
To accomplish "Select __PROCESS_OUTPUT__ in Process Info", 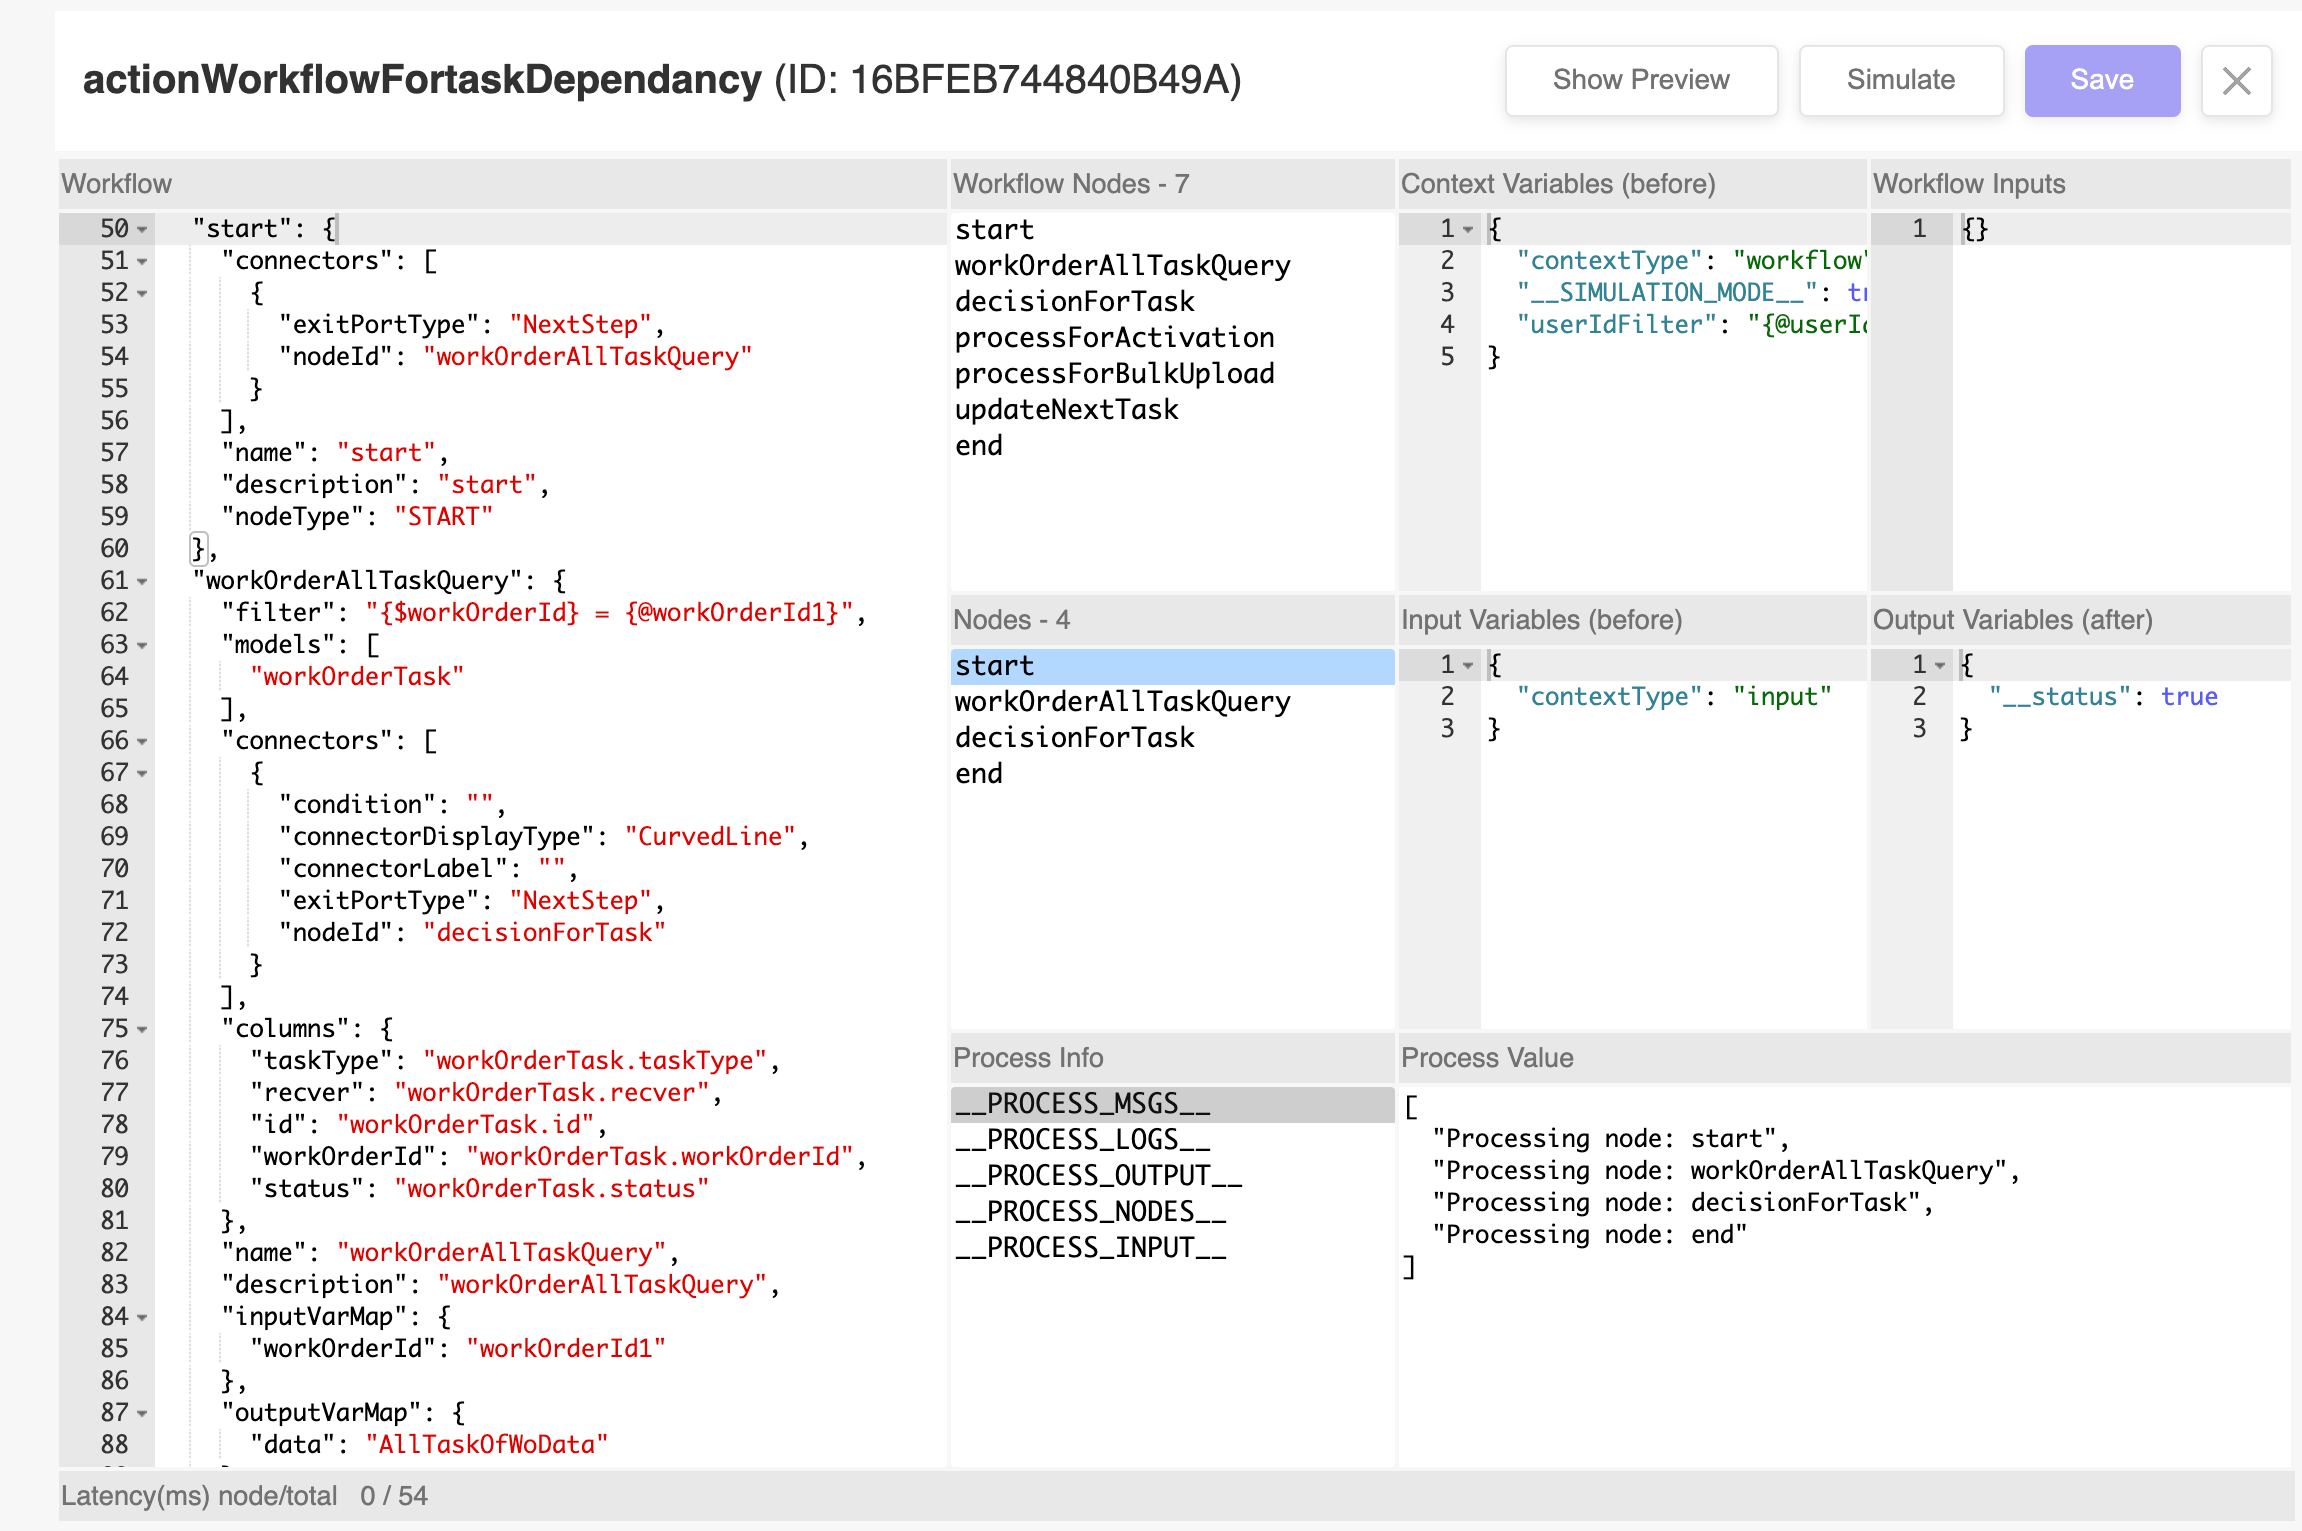I will click(1172, 1176).
